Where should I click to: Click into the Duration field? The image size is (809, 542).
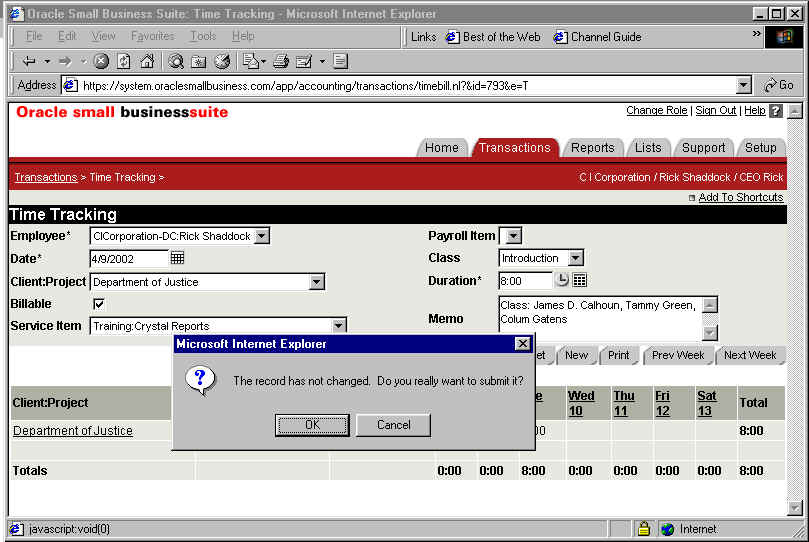pos(525,281)
